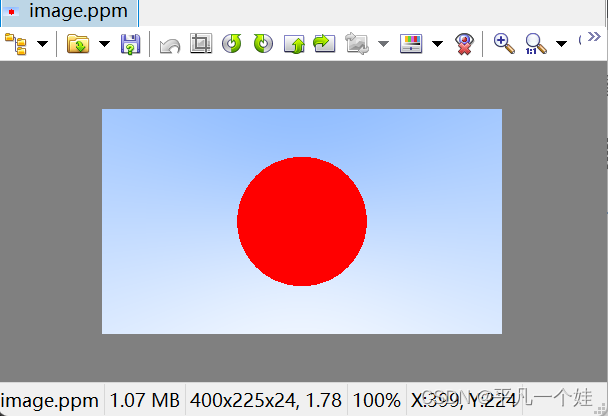Image resolution: width=608 pixels, height=416 pixels.
Task: Click the zoom in magnifier icon
Action: coord(504,43)
